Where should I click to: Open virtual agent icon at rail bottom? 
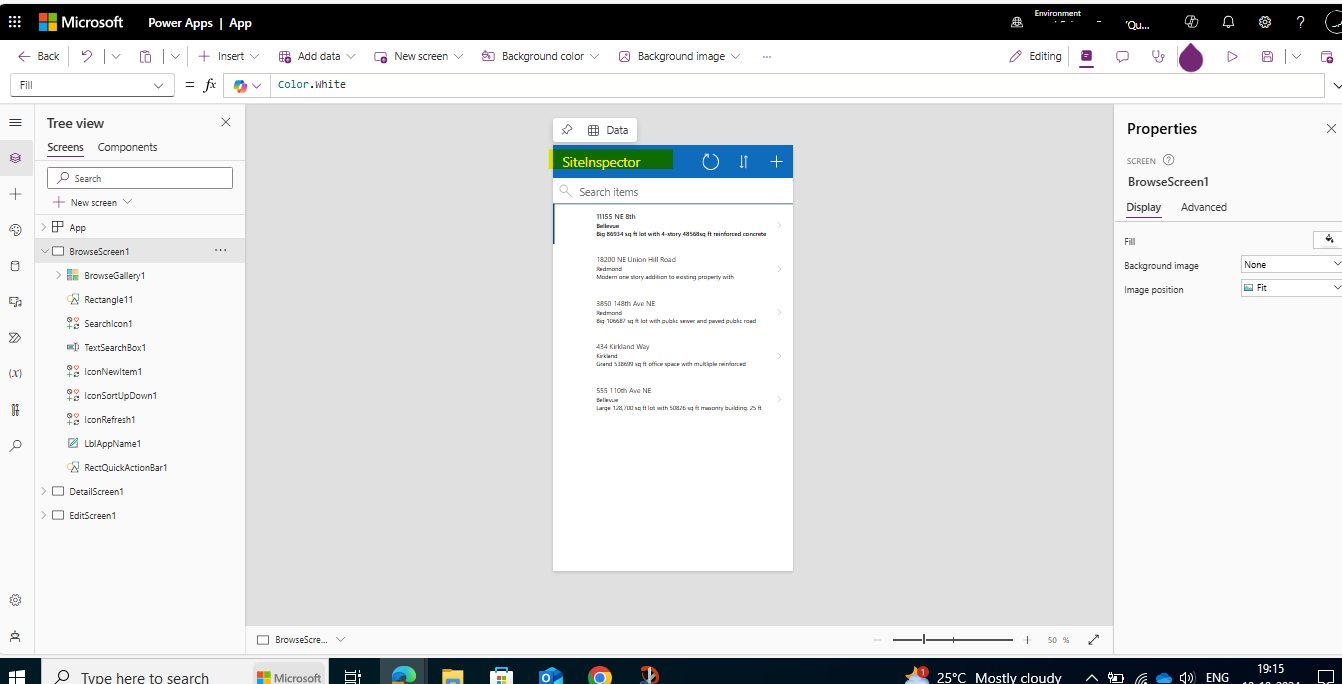[x=15, y=636]
